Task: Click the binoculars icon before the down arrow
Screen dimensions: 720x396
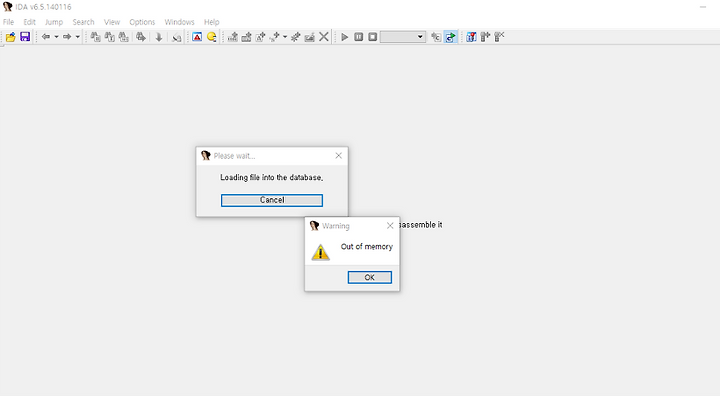Action: coord(141,37)
